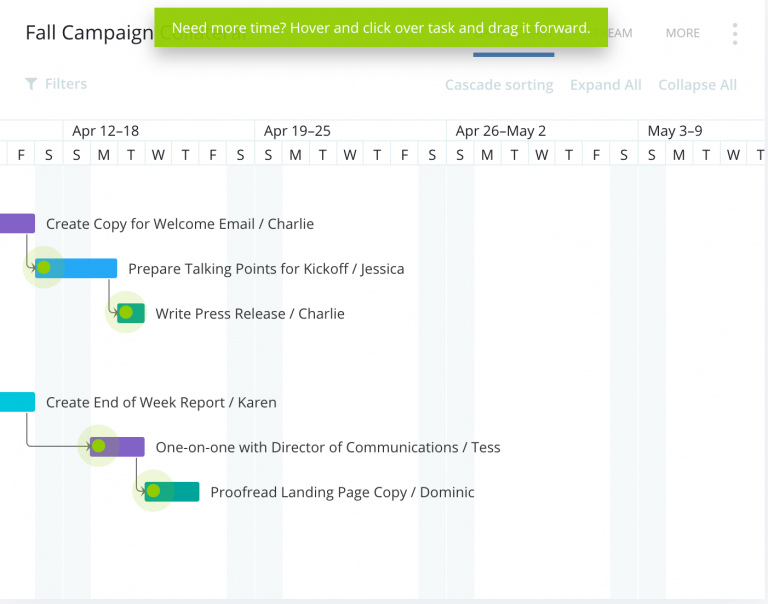Open the Write Press Release / Charlie label
768x604 pixels.
click(x=250, y=314)
